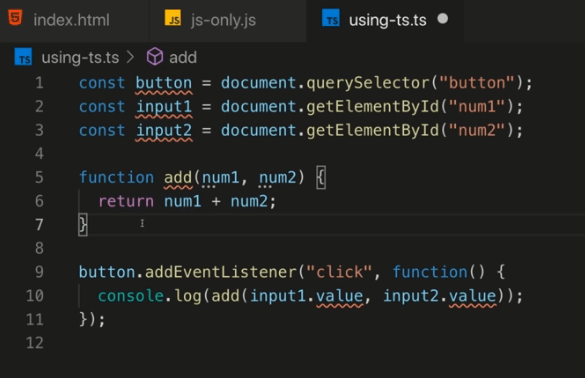Image resolution: width=585 pixels, height=378 pixels.
Task: Click the closing }); on line 11
Action: (x=93, y=320)
